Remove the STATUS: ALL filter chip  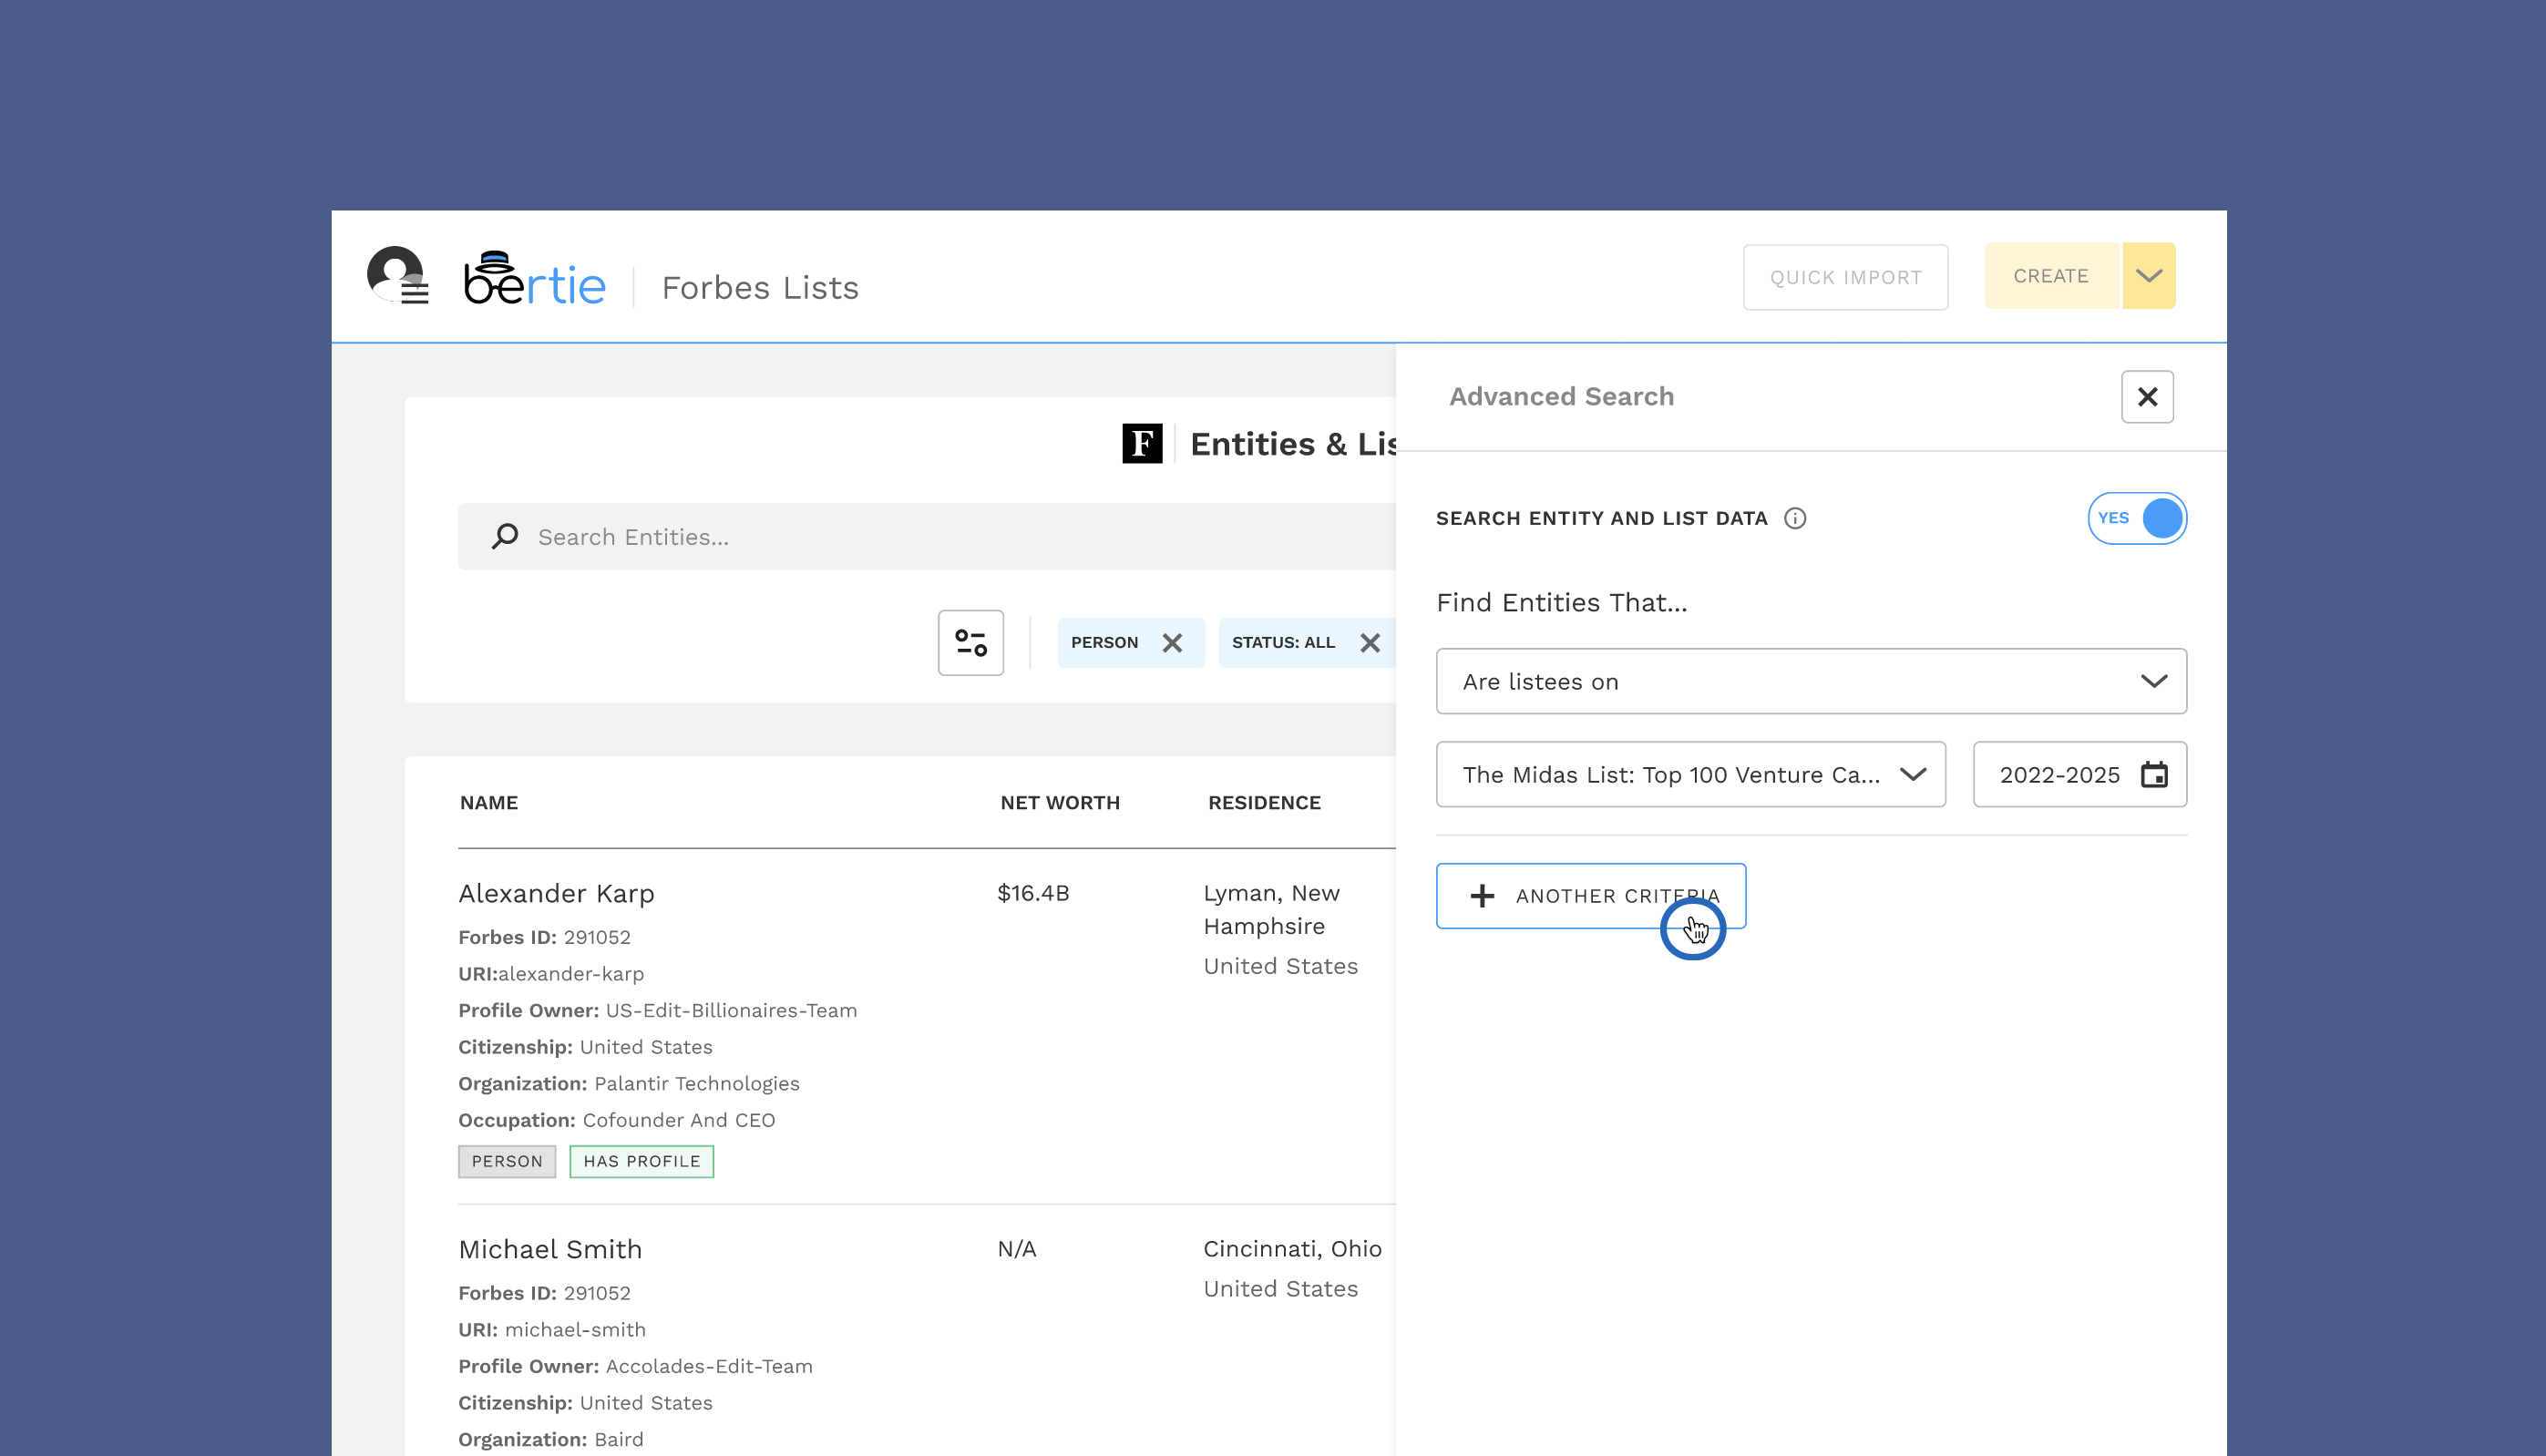tap(1370, 642)
